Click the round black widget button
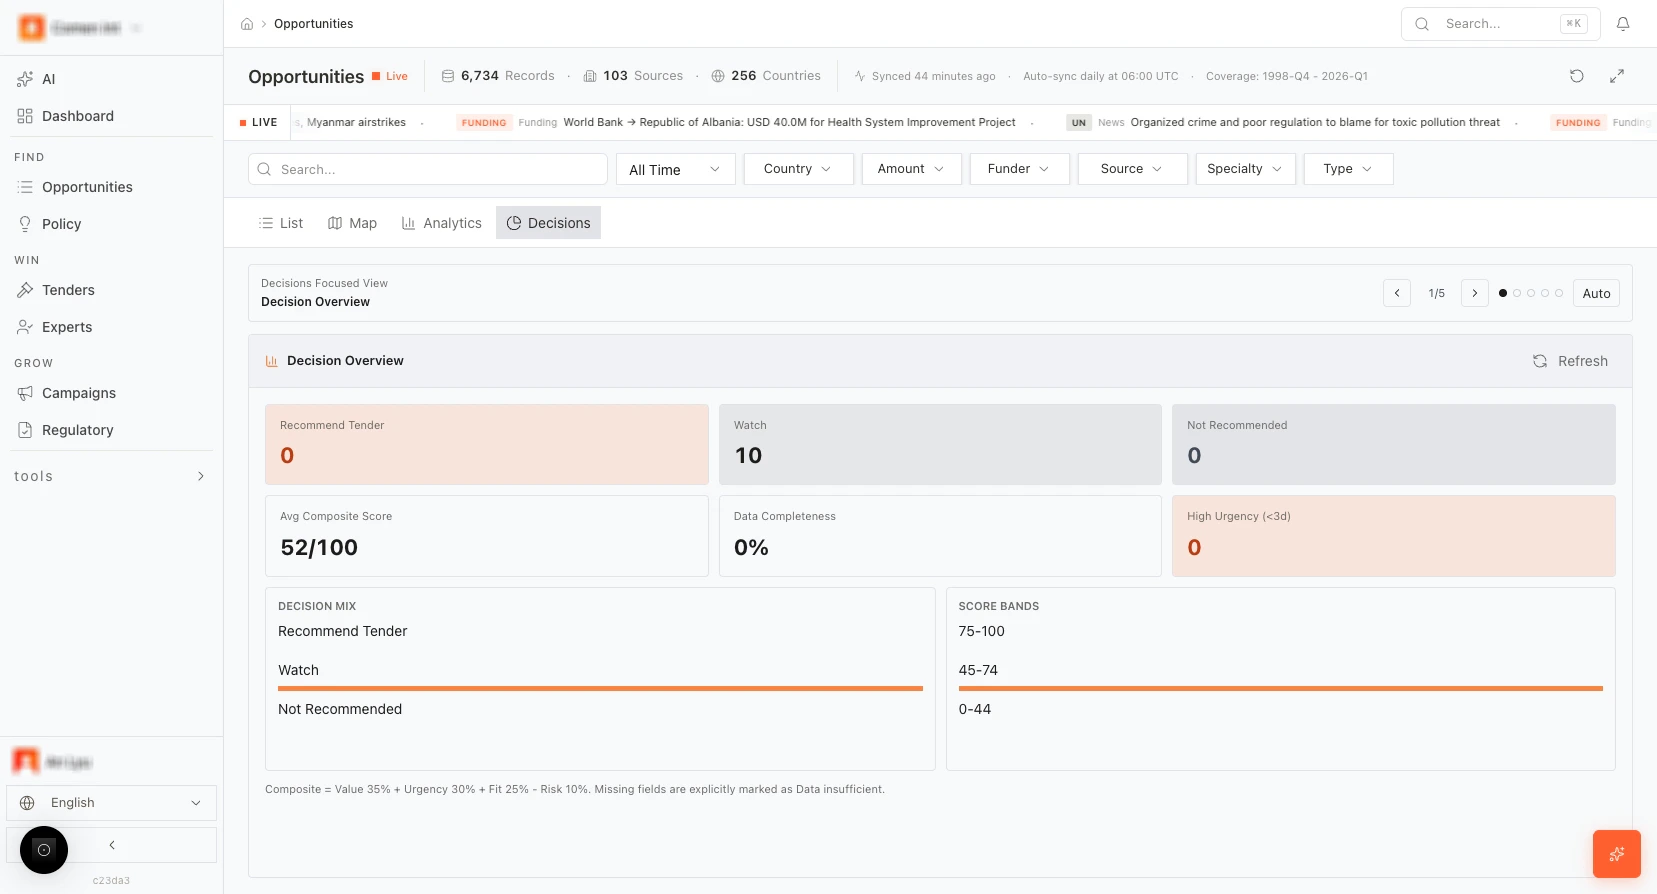Image resolution: width=1657 pixels, height=894 pixels. coord(44,850)
